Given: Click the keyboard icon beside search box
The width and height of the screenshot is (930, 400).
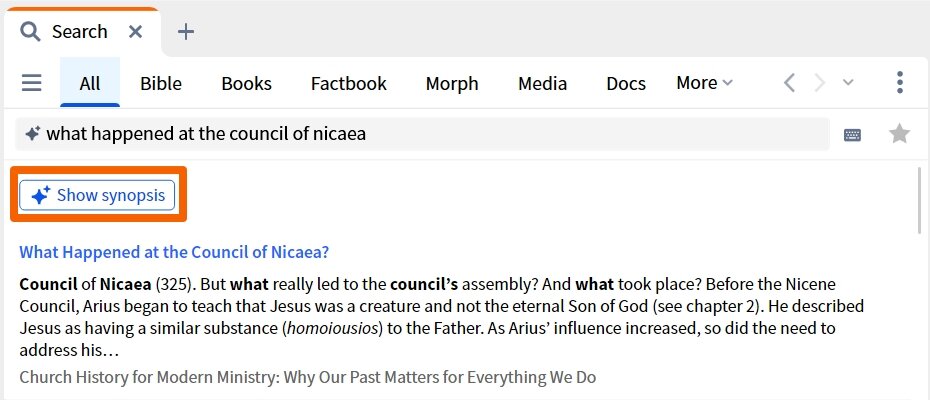Looking at the screenshot, I should coord(853,134).
